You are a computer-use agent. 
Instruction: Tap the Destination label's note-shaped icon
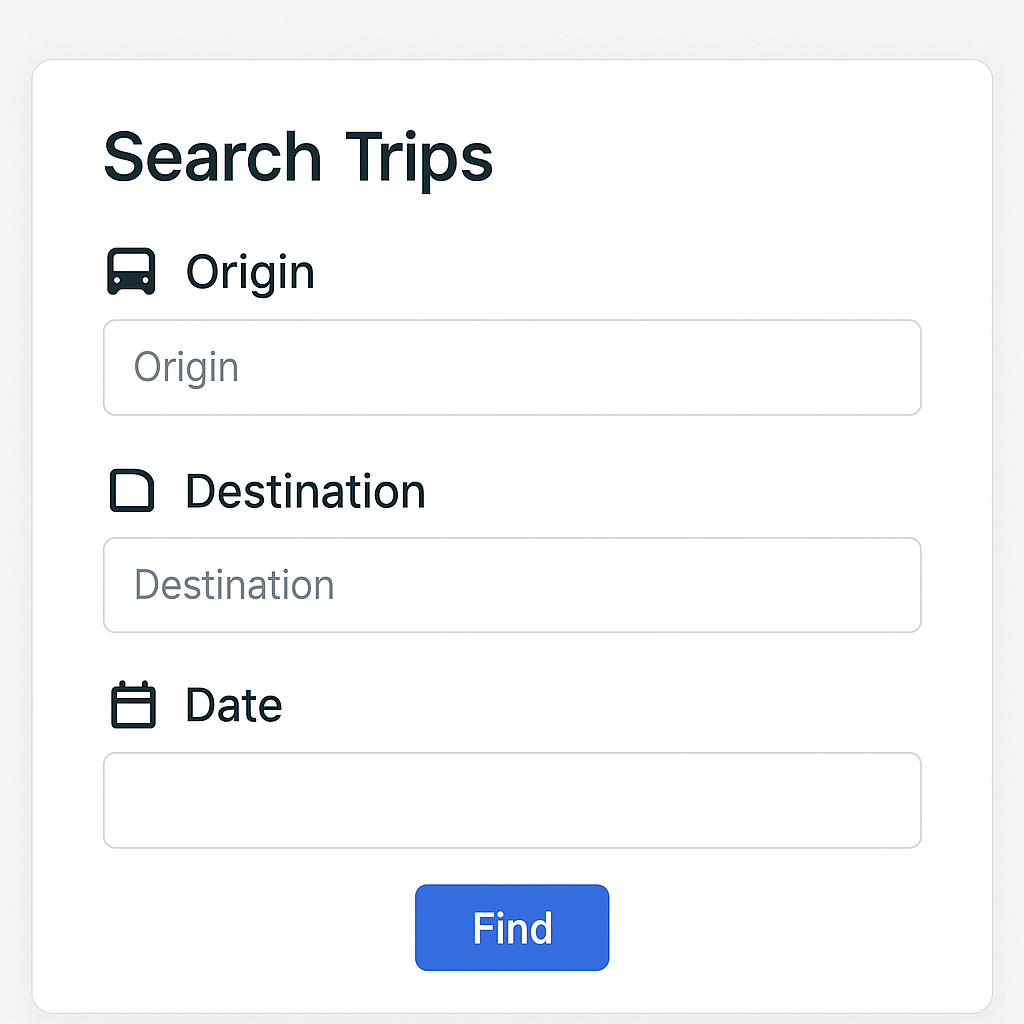[131, 492]
